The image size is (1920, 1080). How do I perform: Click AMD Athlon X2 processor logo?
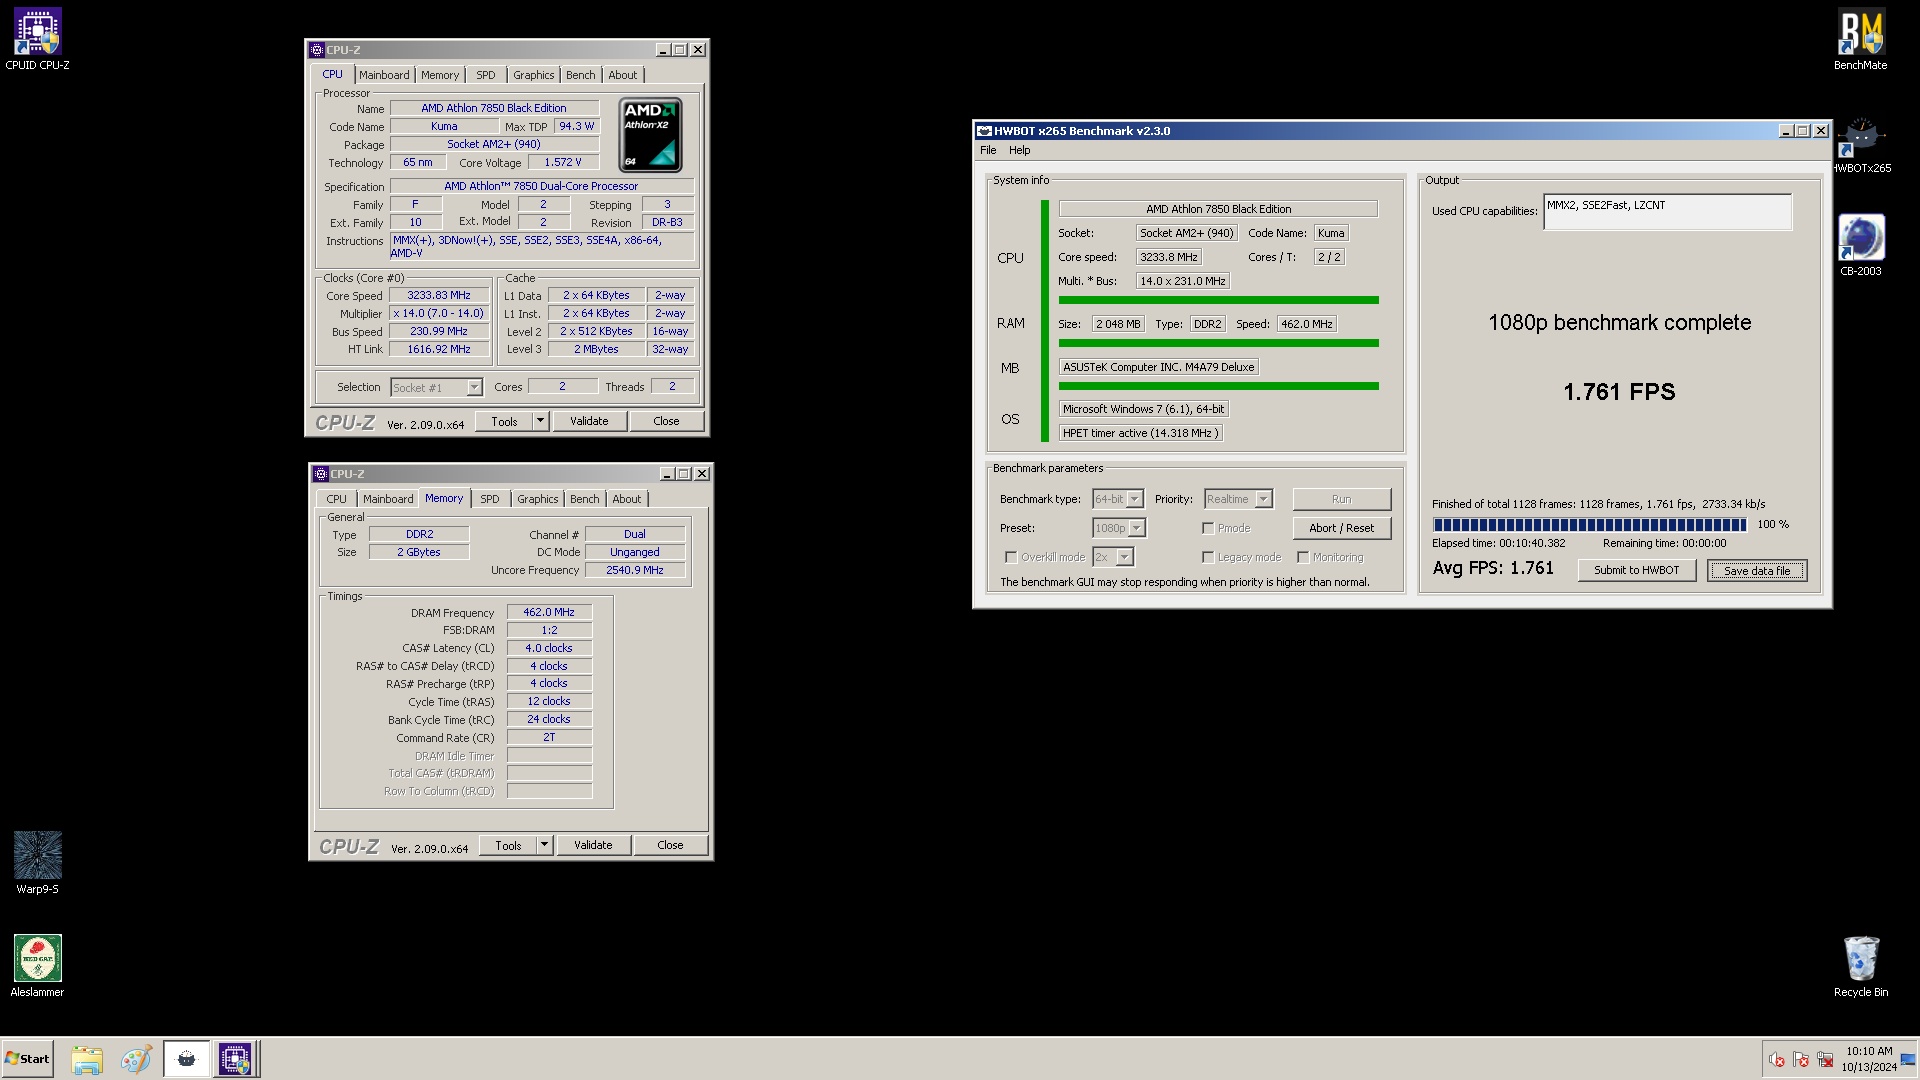[x=650, y=135]
